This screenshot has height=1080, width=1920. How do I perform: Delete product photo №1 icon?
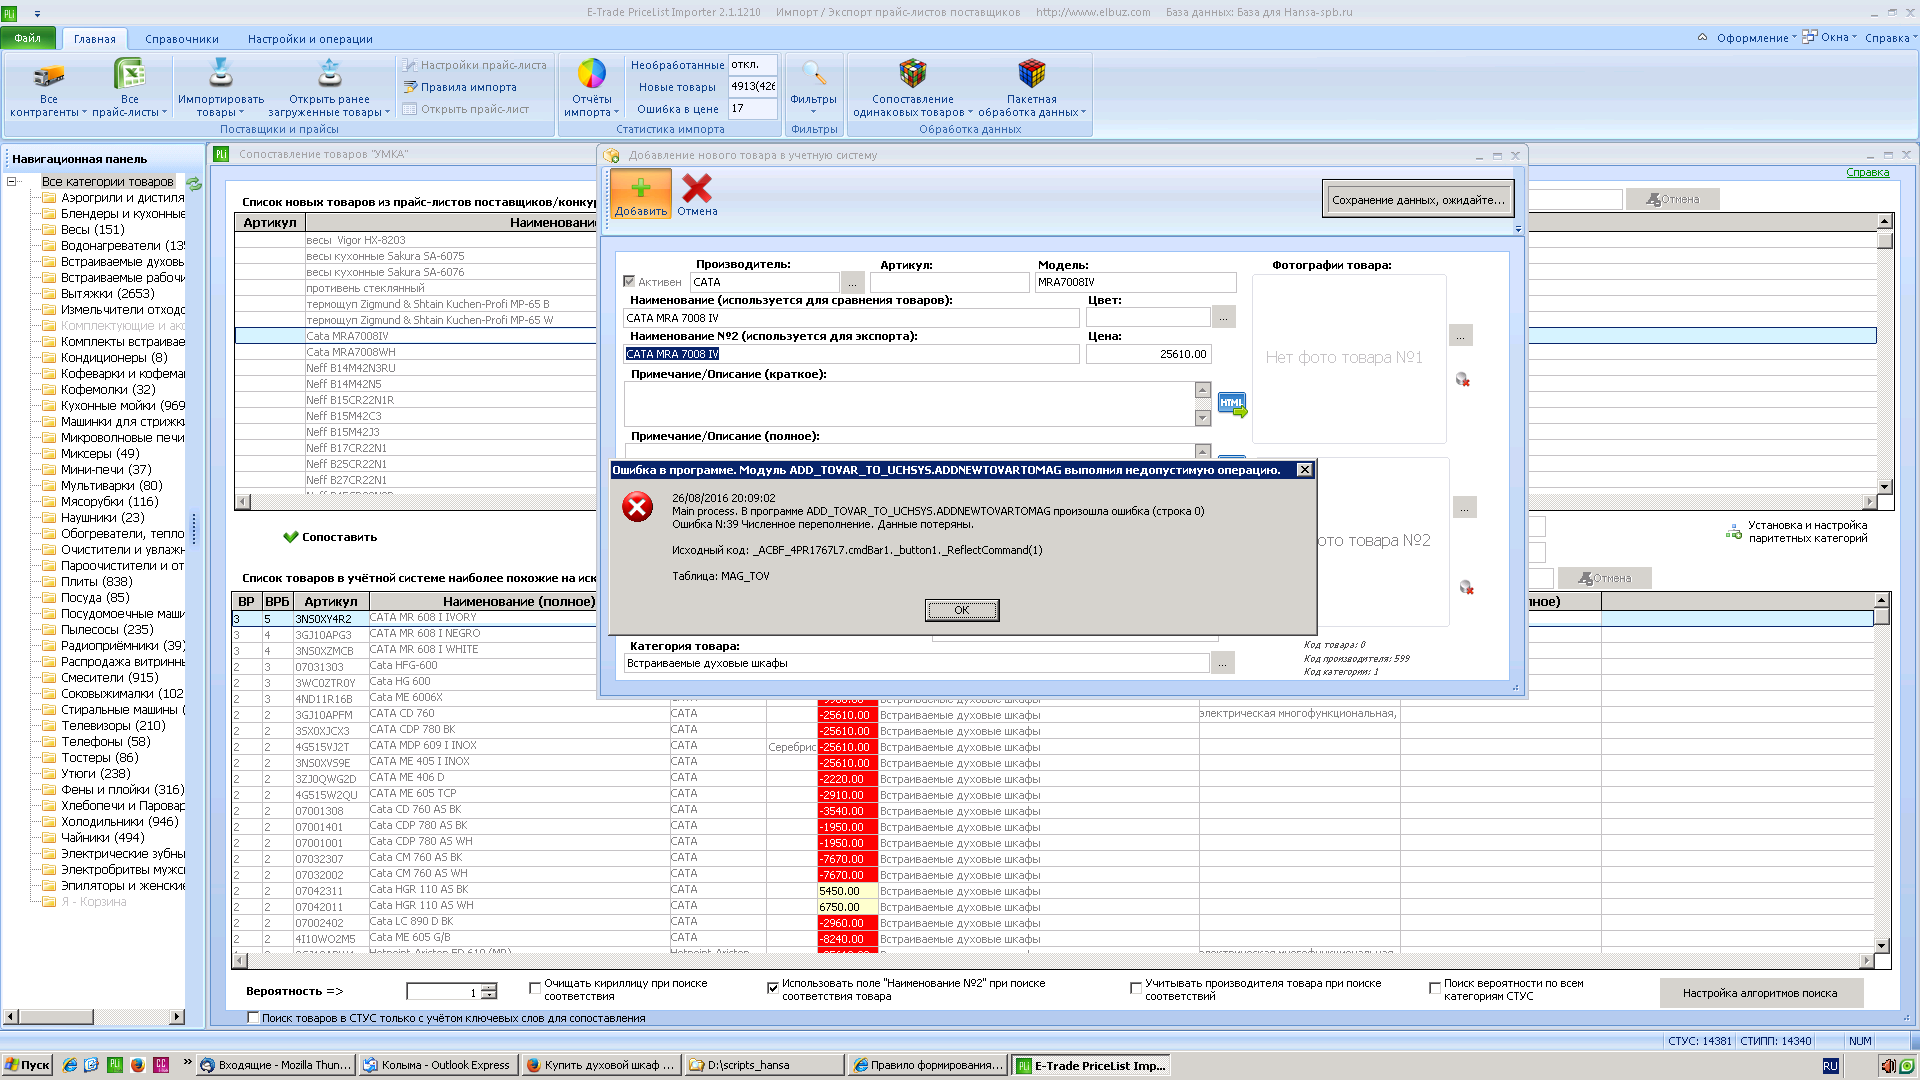pos(1462,380)
